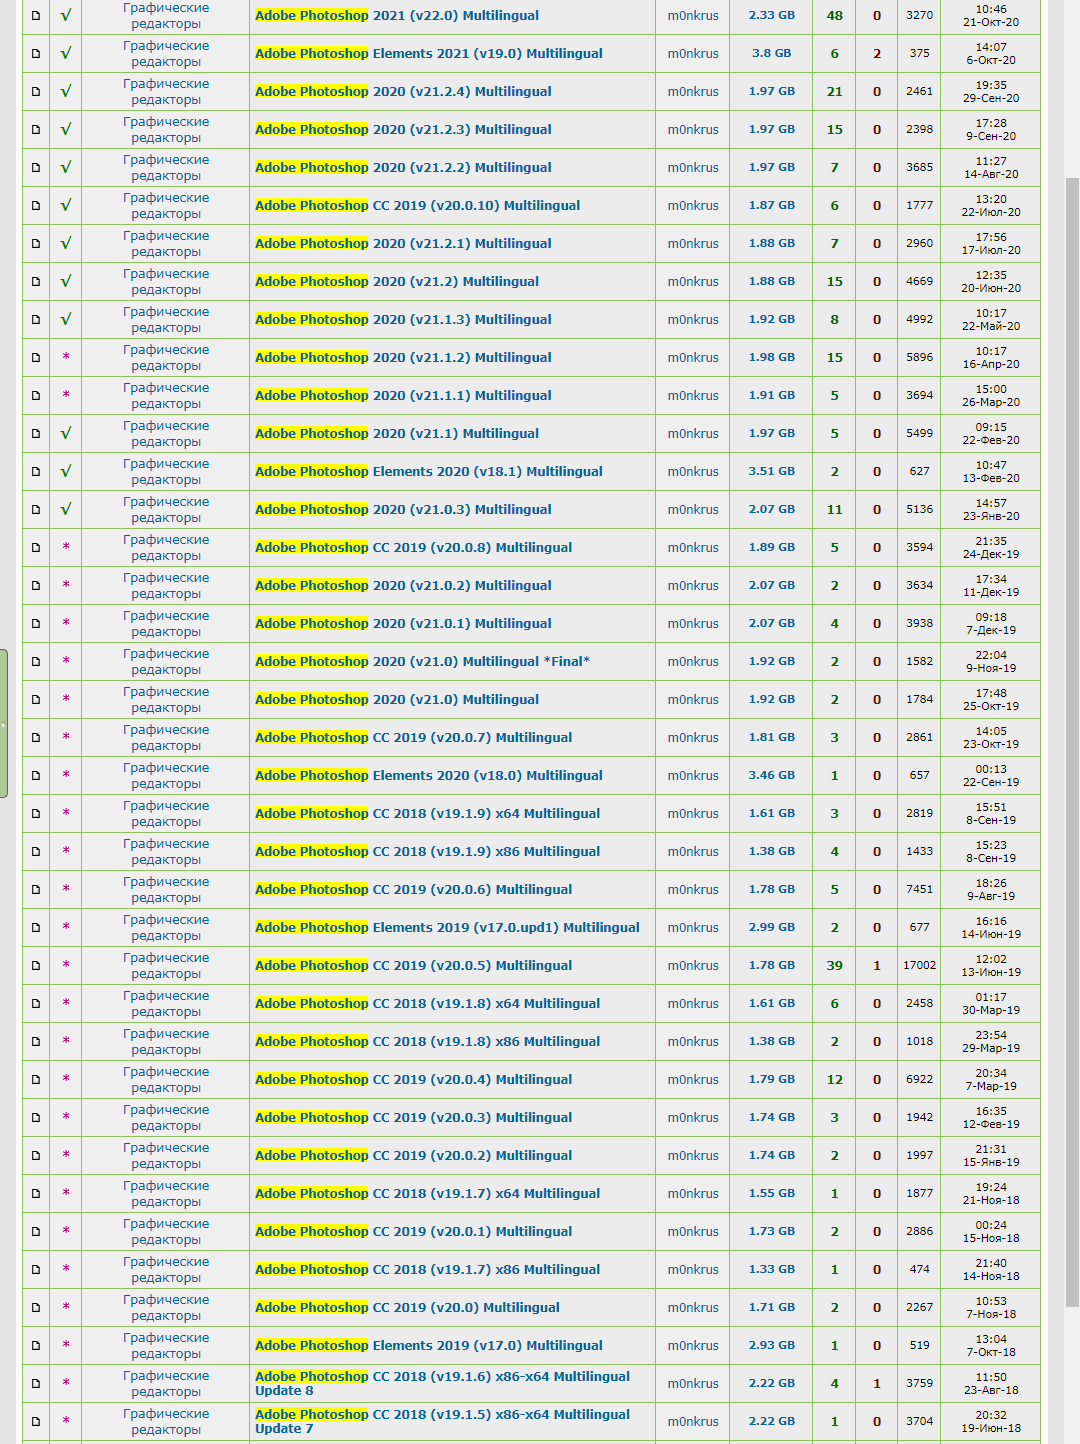This screenshot has width=1080, height=1444.
Task: Open Photoshop CC 2019 (v20.0.6) Multilingual link
Action: [414, 890]
